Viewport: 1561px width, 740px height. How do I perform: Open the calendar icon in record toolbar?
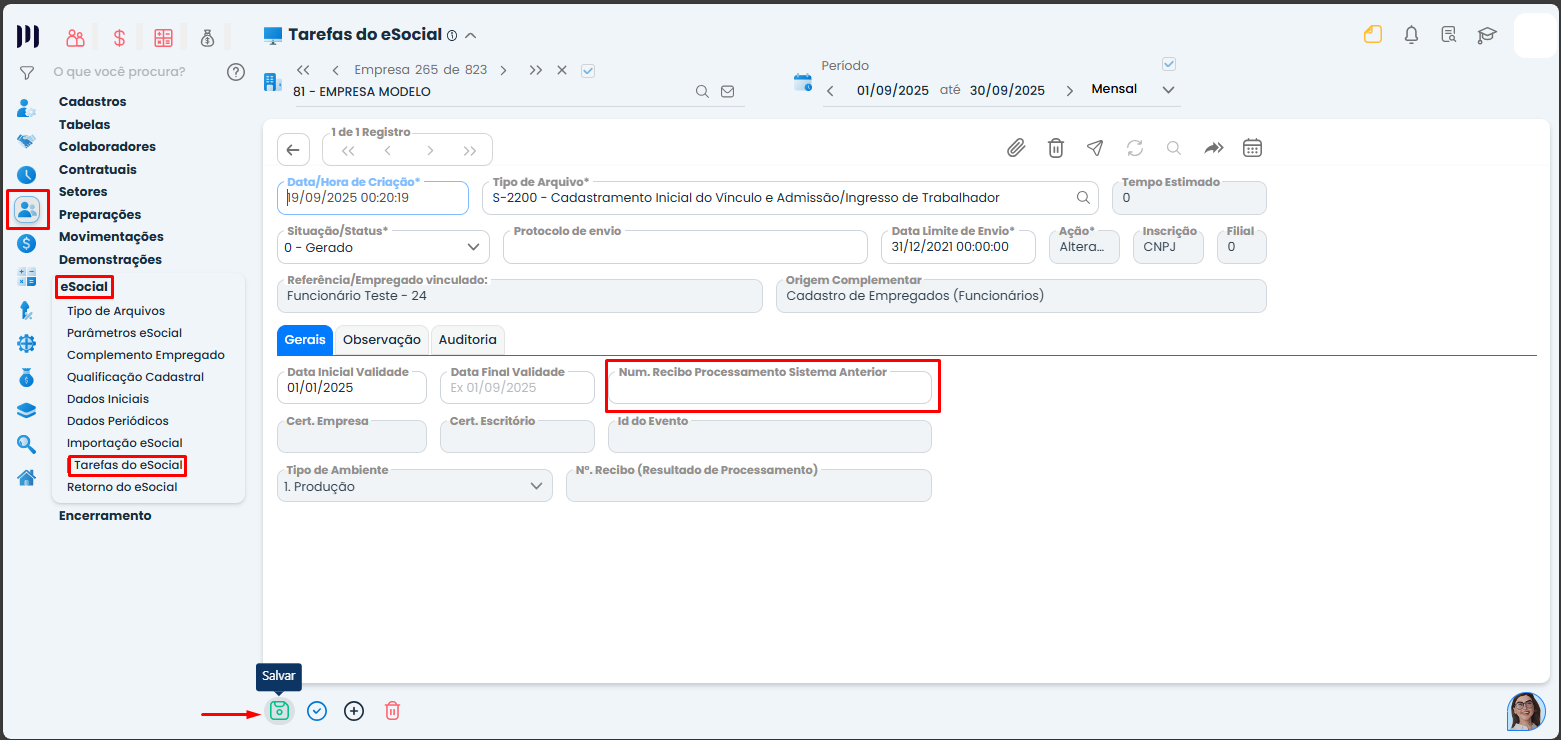[x=1252, y=148]
